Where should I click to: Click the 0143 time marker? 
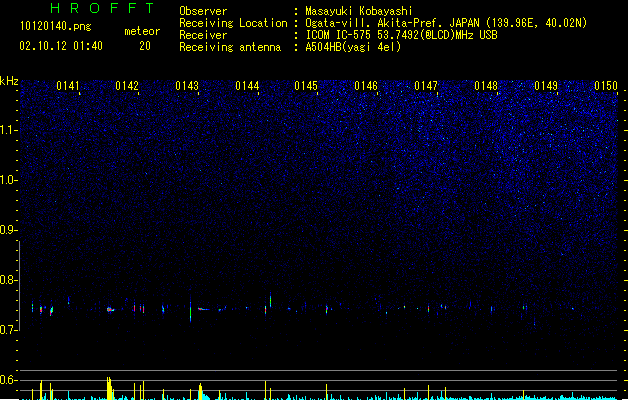[x=187, y=86]
